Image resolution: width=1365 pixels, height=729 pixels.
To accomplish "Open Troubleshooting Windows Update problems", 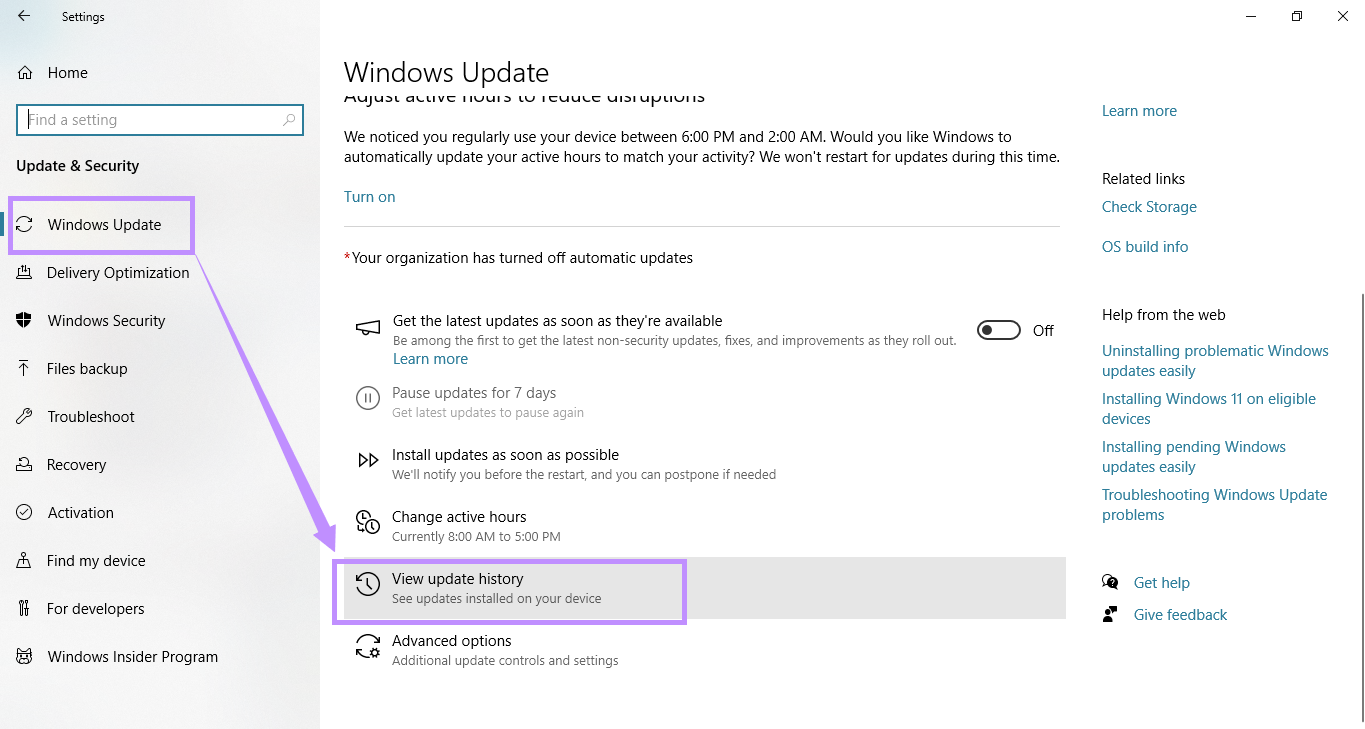I will [1214, 504].
